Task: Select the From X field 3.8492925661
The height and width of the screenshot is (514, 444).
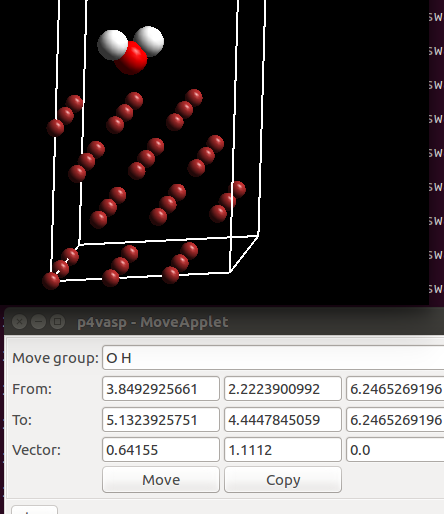Action: [161, 389]
